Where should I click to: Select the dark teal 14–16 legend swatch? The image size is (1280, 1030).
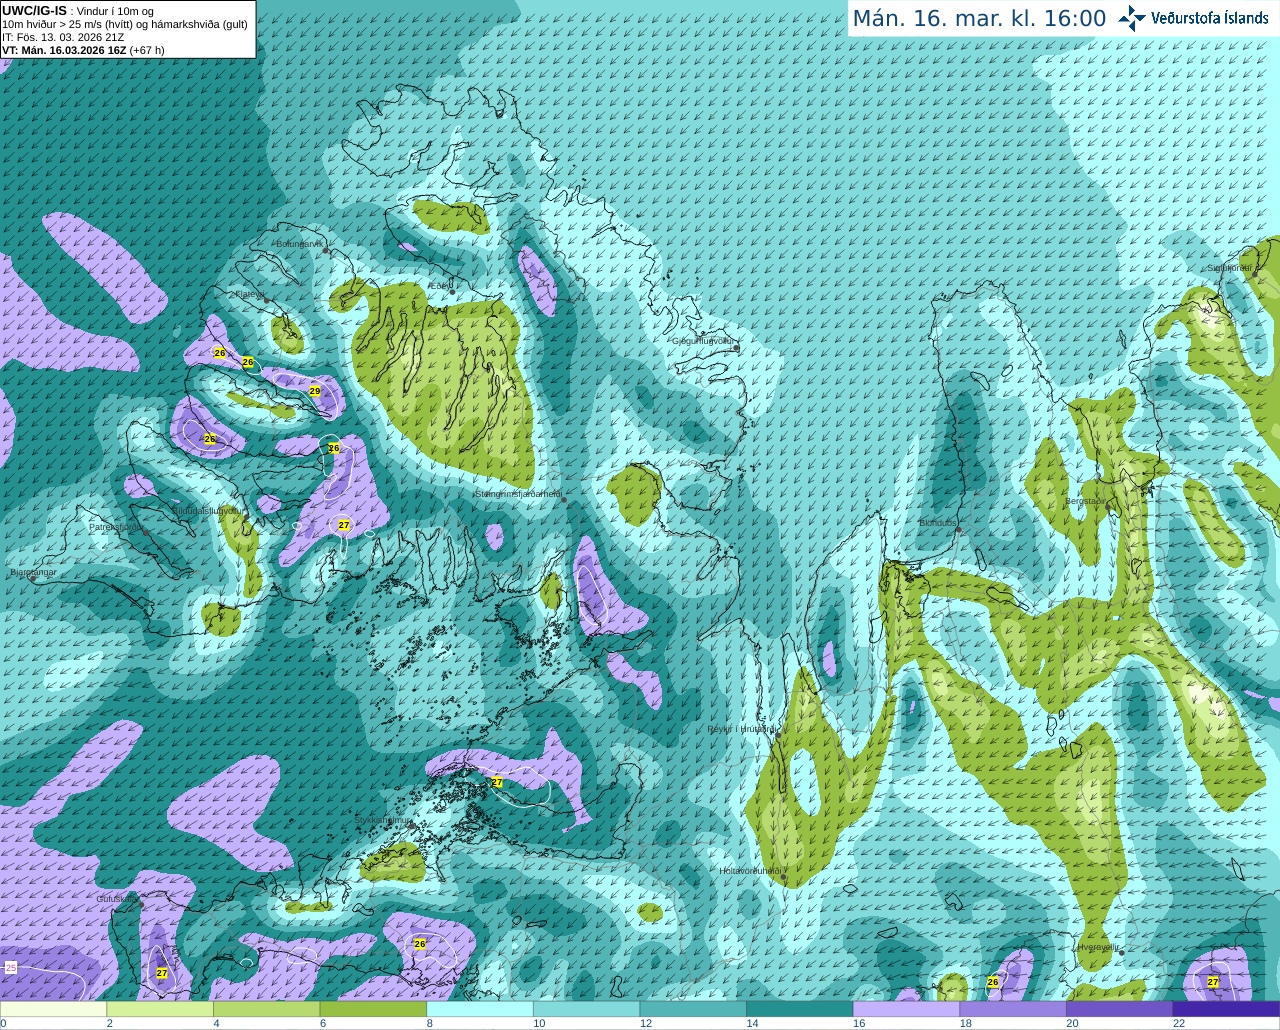[800, 1009]
